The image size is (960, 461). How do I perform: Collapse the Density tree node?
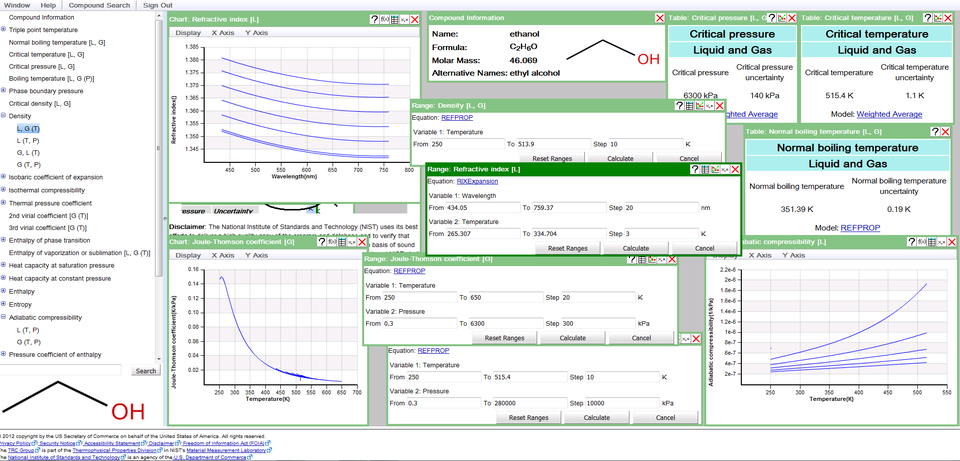(4, 117)
